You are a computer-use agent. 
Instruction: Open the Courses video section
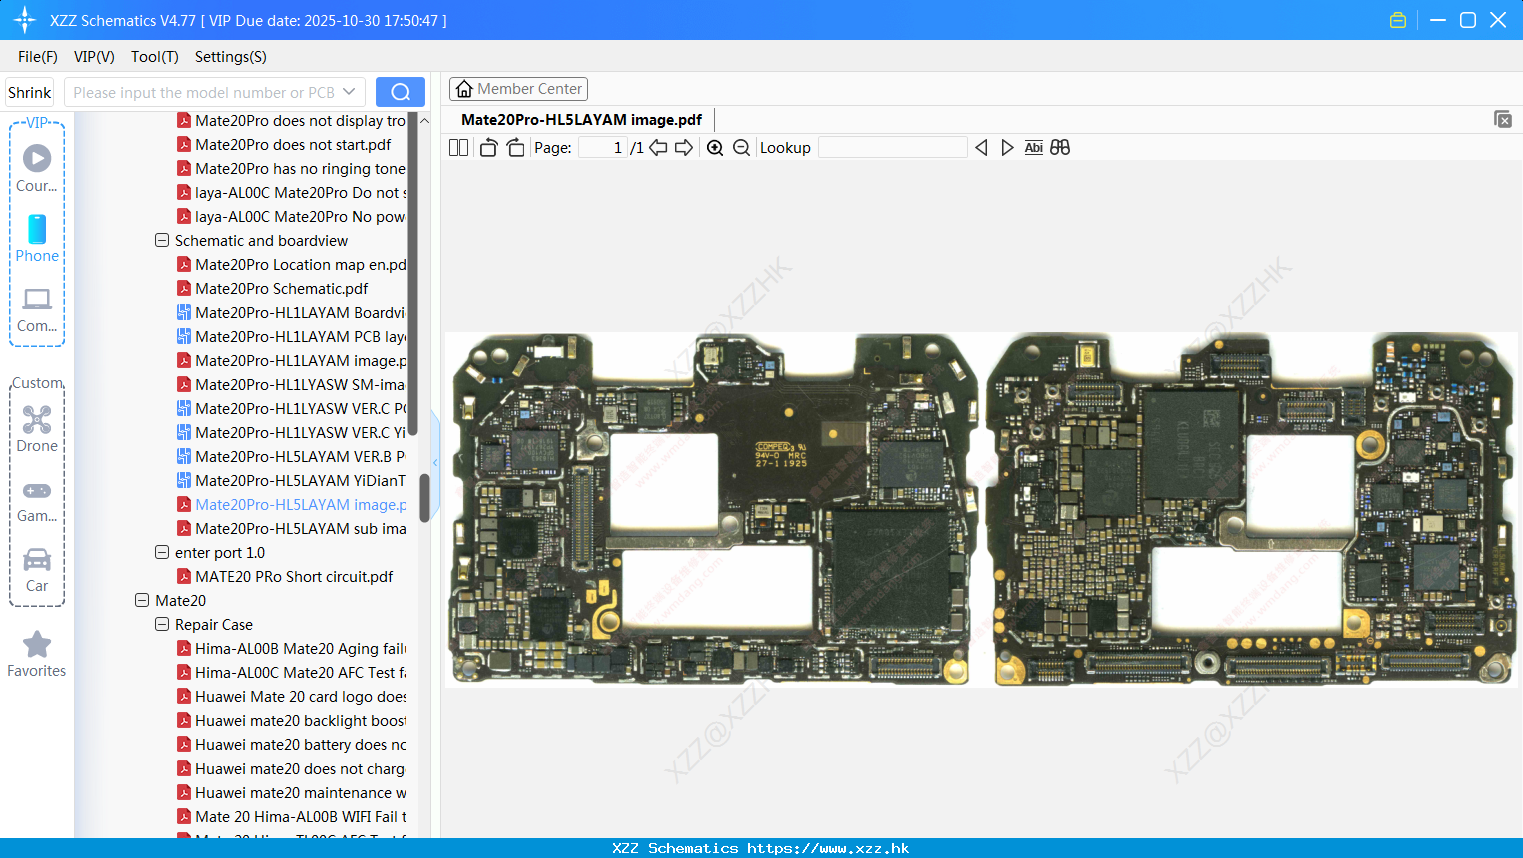(x=37, y=168)
